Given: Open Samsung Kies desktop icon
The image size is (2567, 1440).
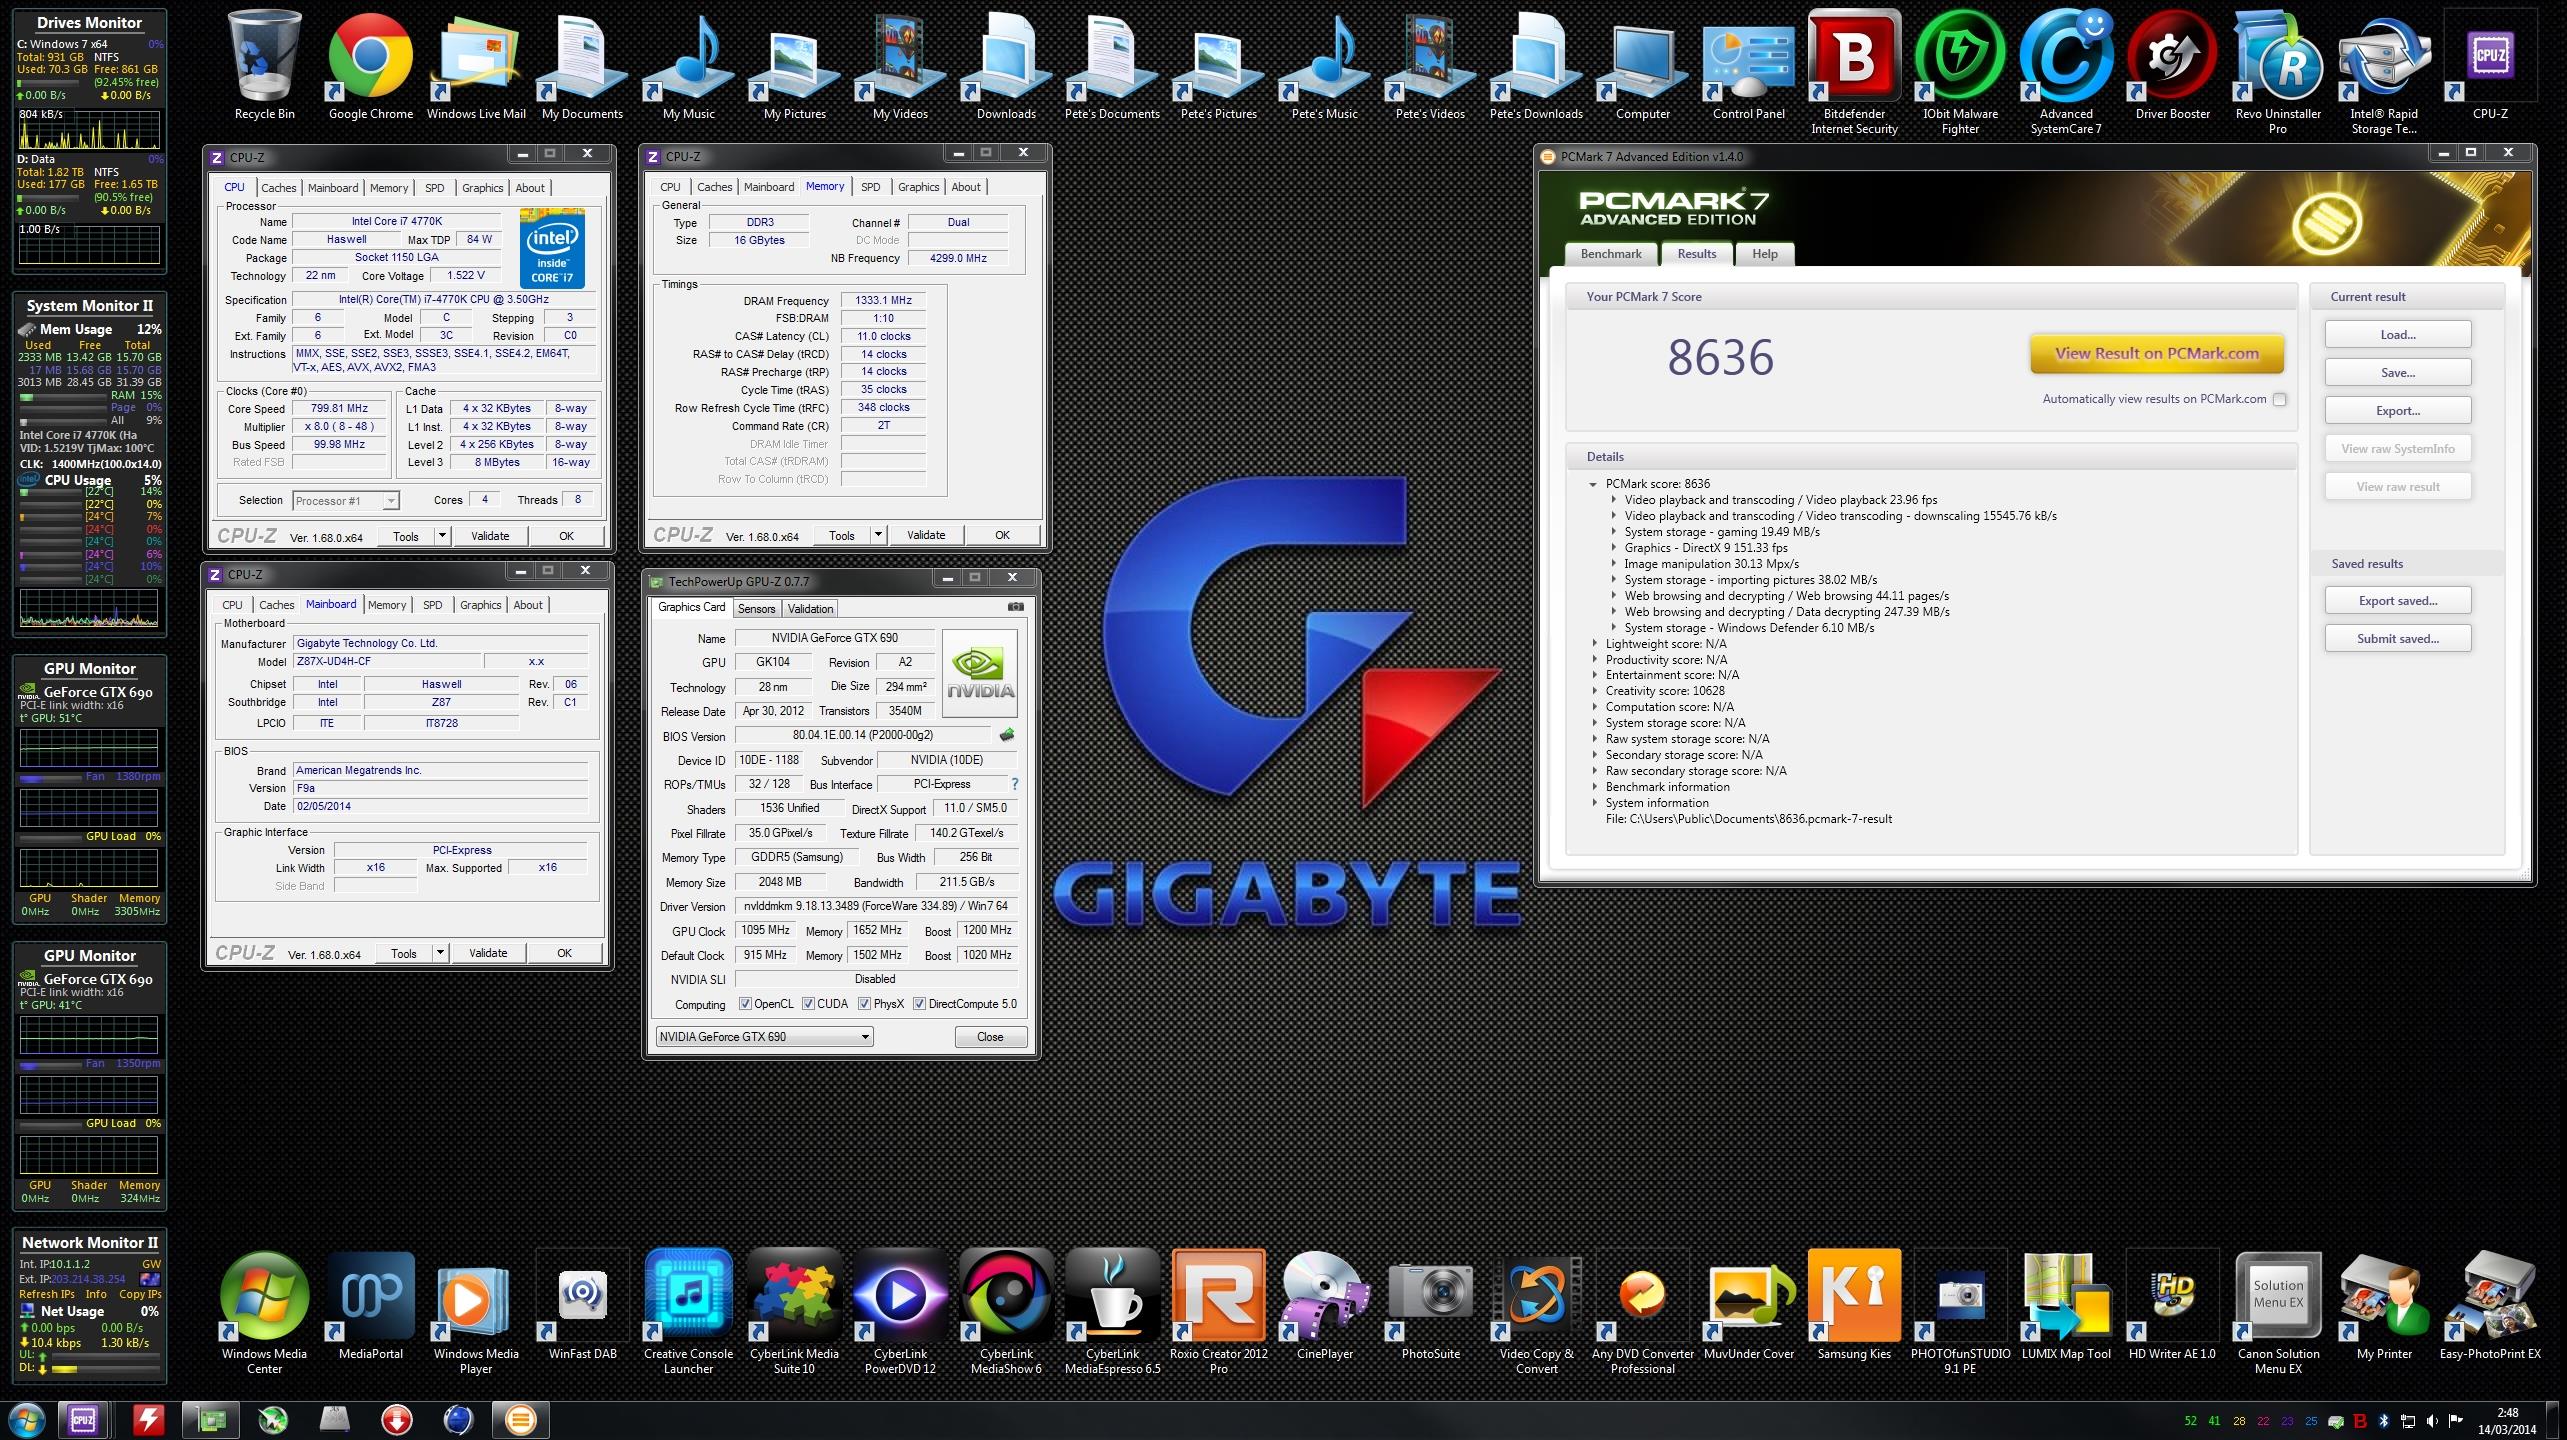Looking at the screenshot, I should click(x=1854, y=1305).
